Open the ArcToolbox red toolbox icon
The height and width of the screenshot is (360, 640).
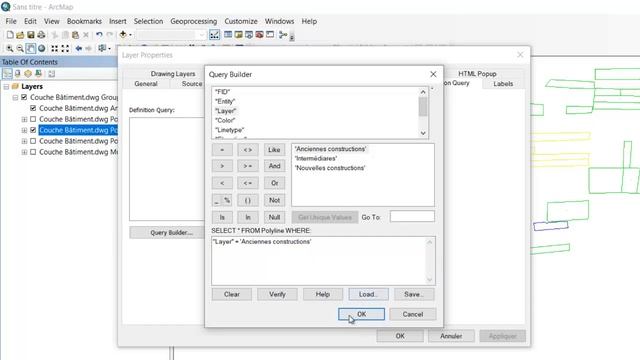(259, 35)
